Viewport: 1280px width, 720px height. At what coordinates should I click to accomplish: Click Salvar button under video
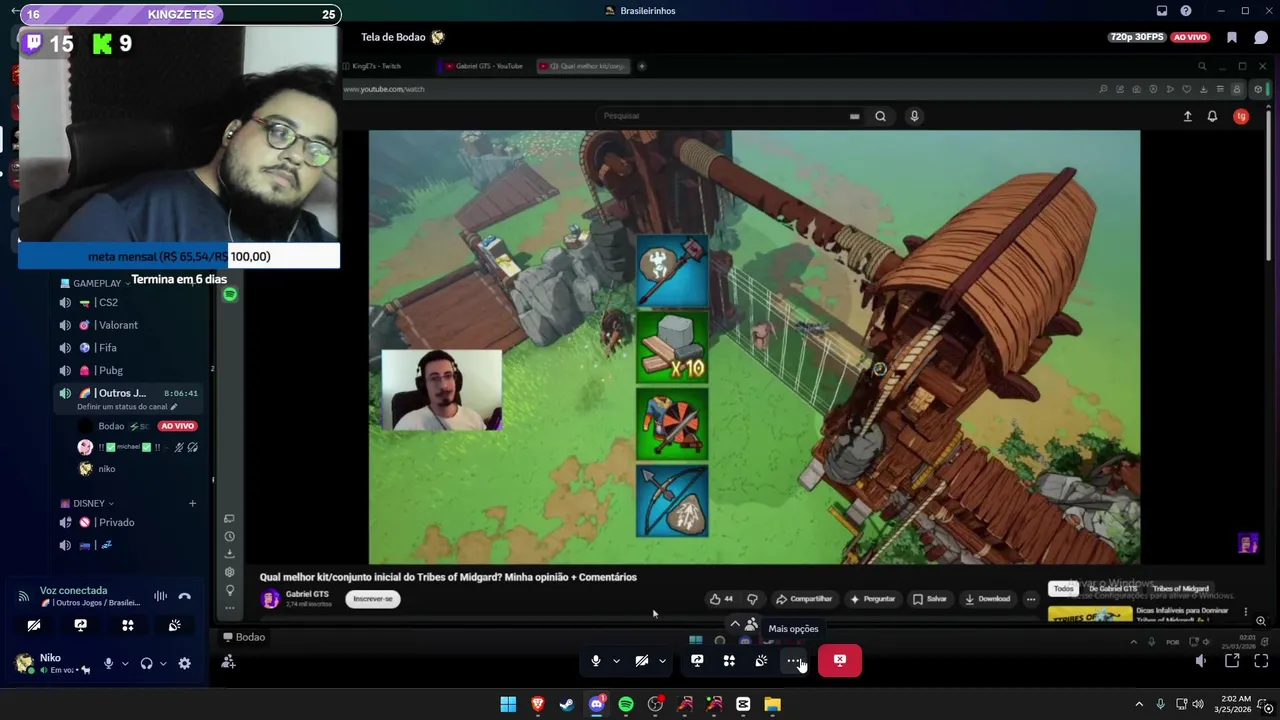tap(930, 599)
